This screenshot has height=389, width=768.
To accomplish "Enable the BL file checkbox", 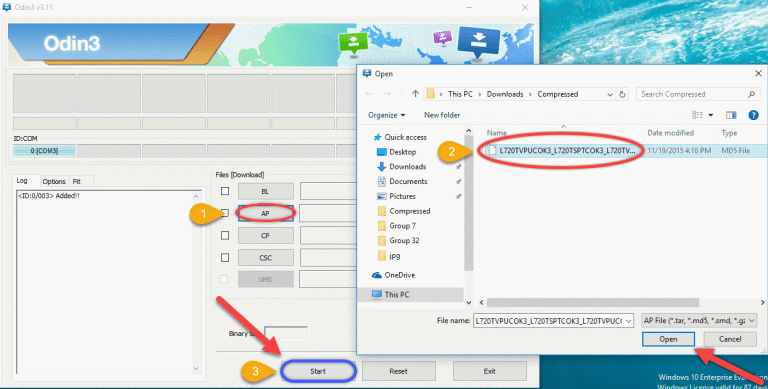I will click(225, 191).
